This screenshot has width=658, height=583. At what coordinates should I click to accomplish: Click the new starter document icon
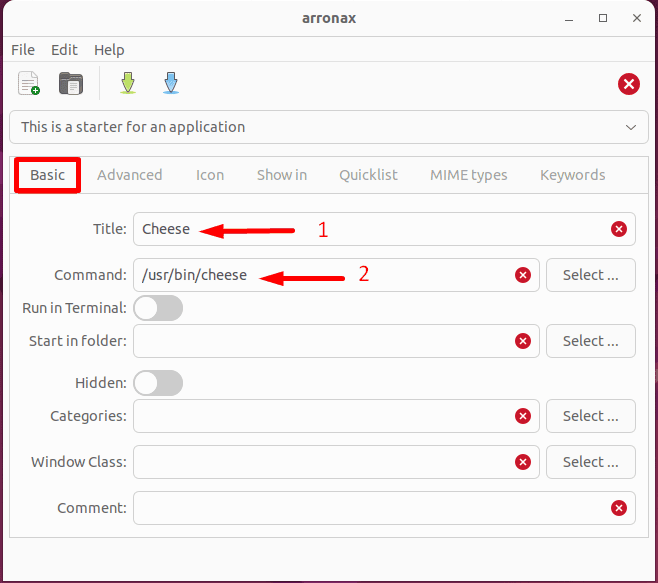pyautogui.click(x=29, y=84)
